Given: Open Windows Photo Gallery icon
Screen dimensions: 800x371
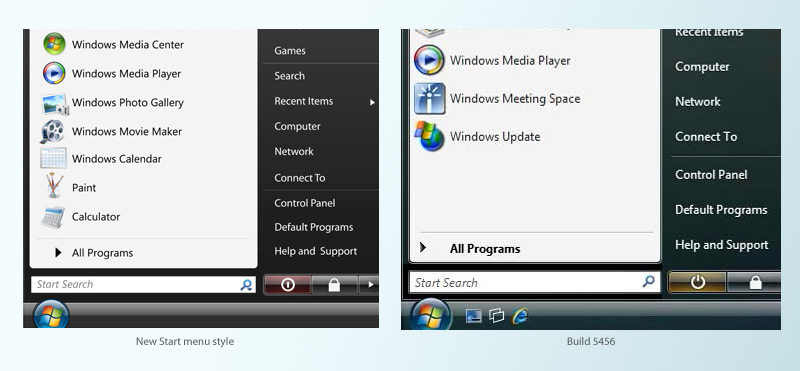Looking at the screenshot, I should (x=55, y=104).
